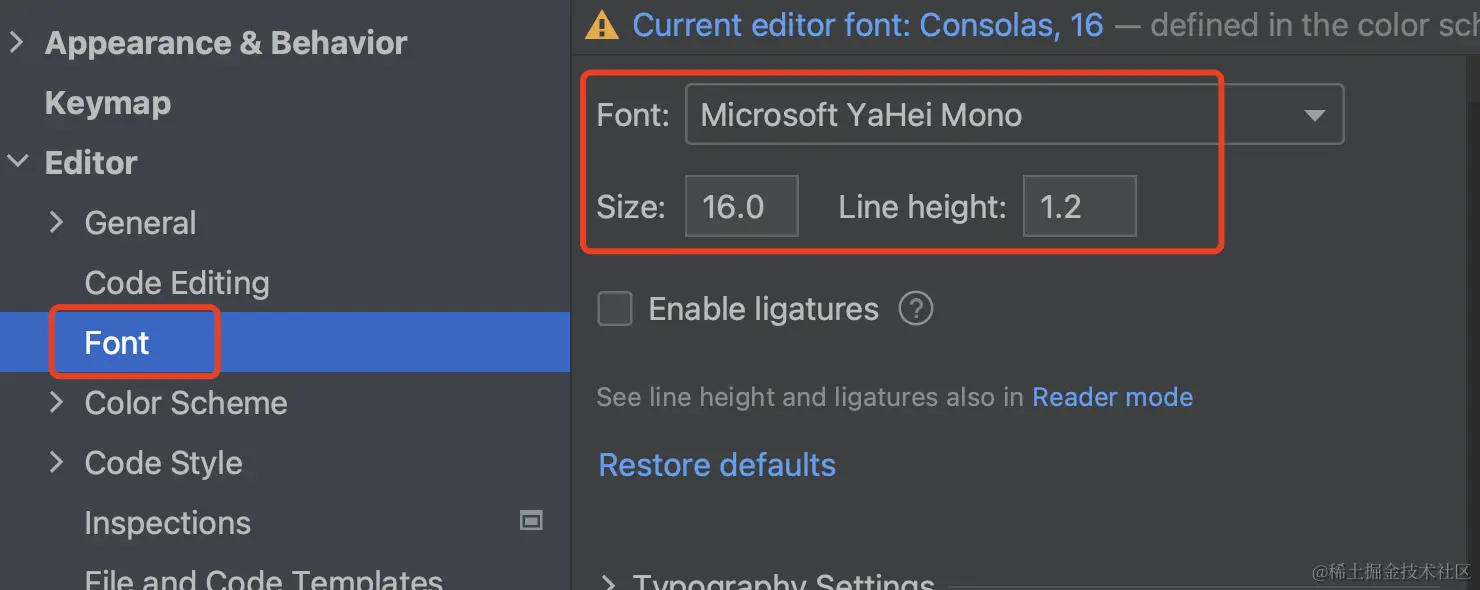This screenshot has width=1480, height=590.
Task: Open the Reader mode link
Action: (x=1112, y=397)
